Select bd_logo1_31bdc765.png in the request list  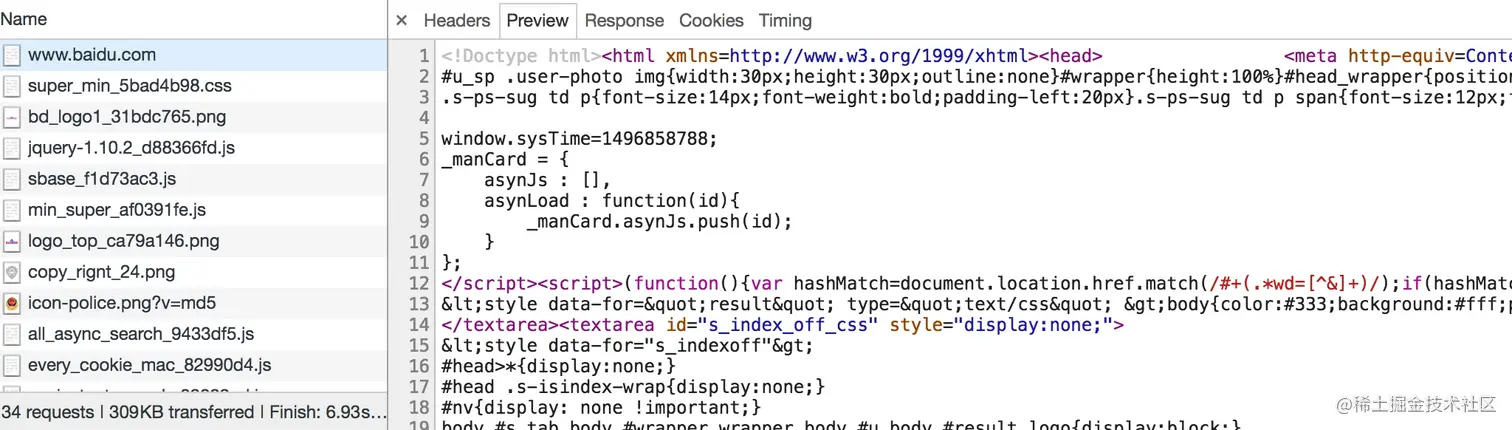coord(193,117)
